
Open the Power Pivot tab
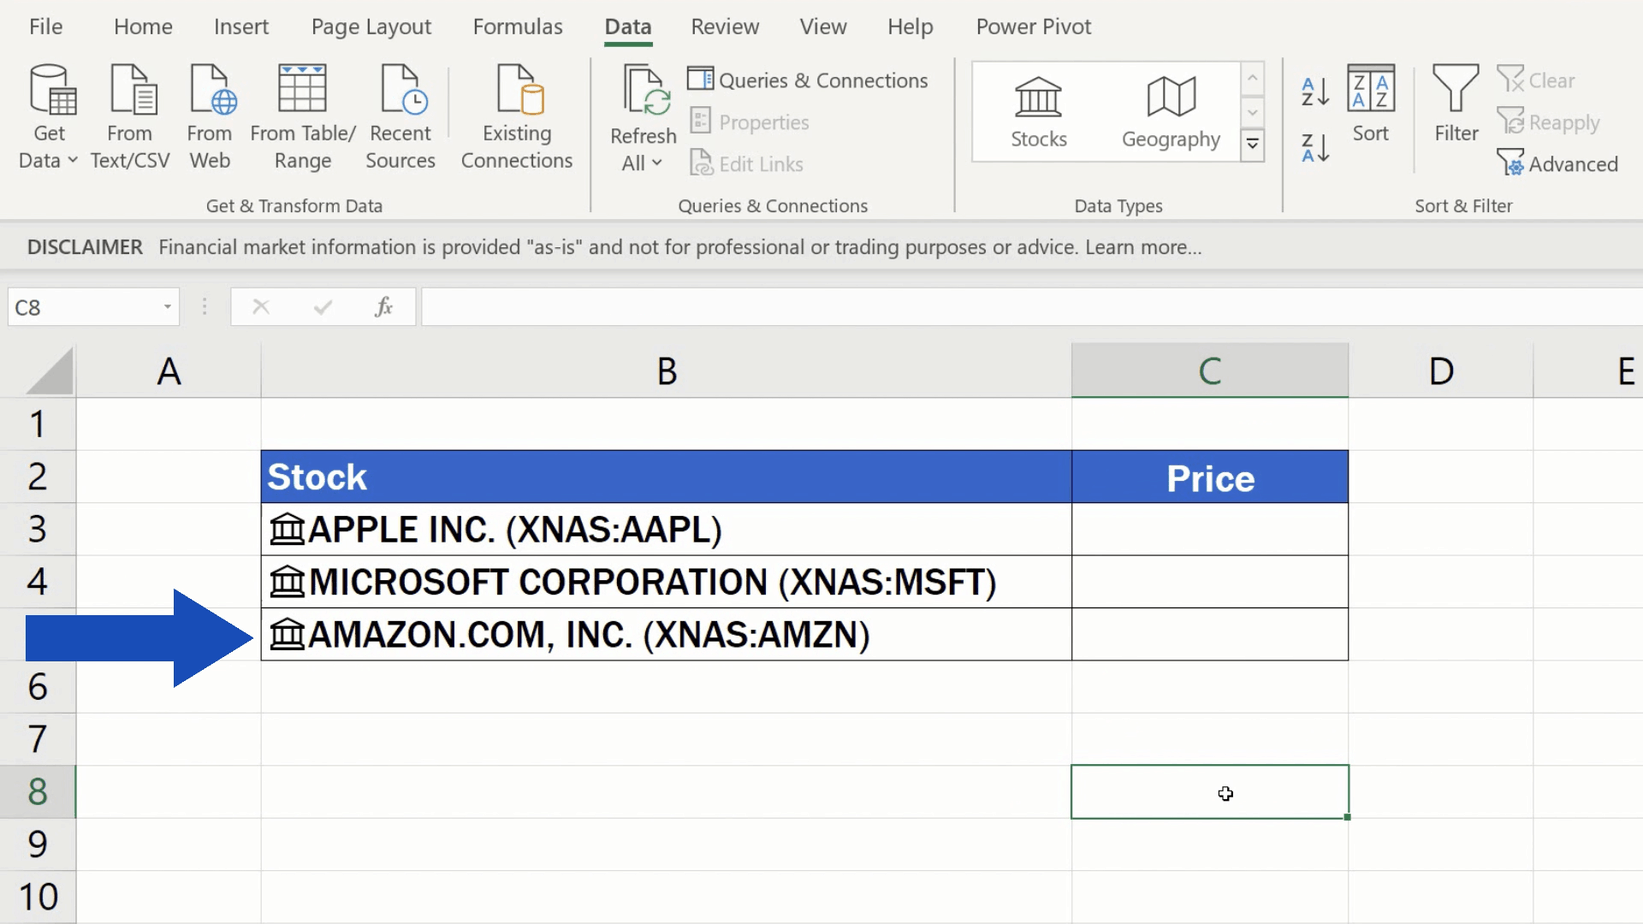1033,27
